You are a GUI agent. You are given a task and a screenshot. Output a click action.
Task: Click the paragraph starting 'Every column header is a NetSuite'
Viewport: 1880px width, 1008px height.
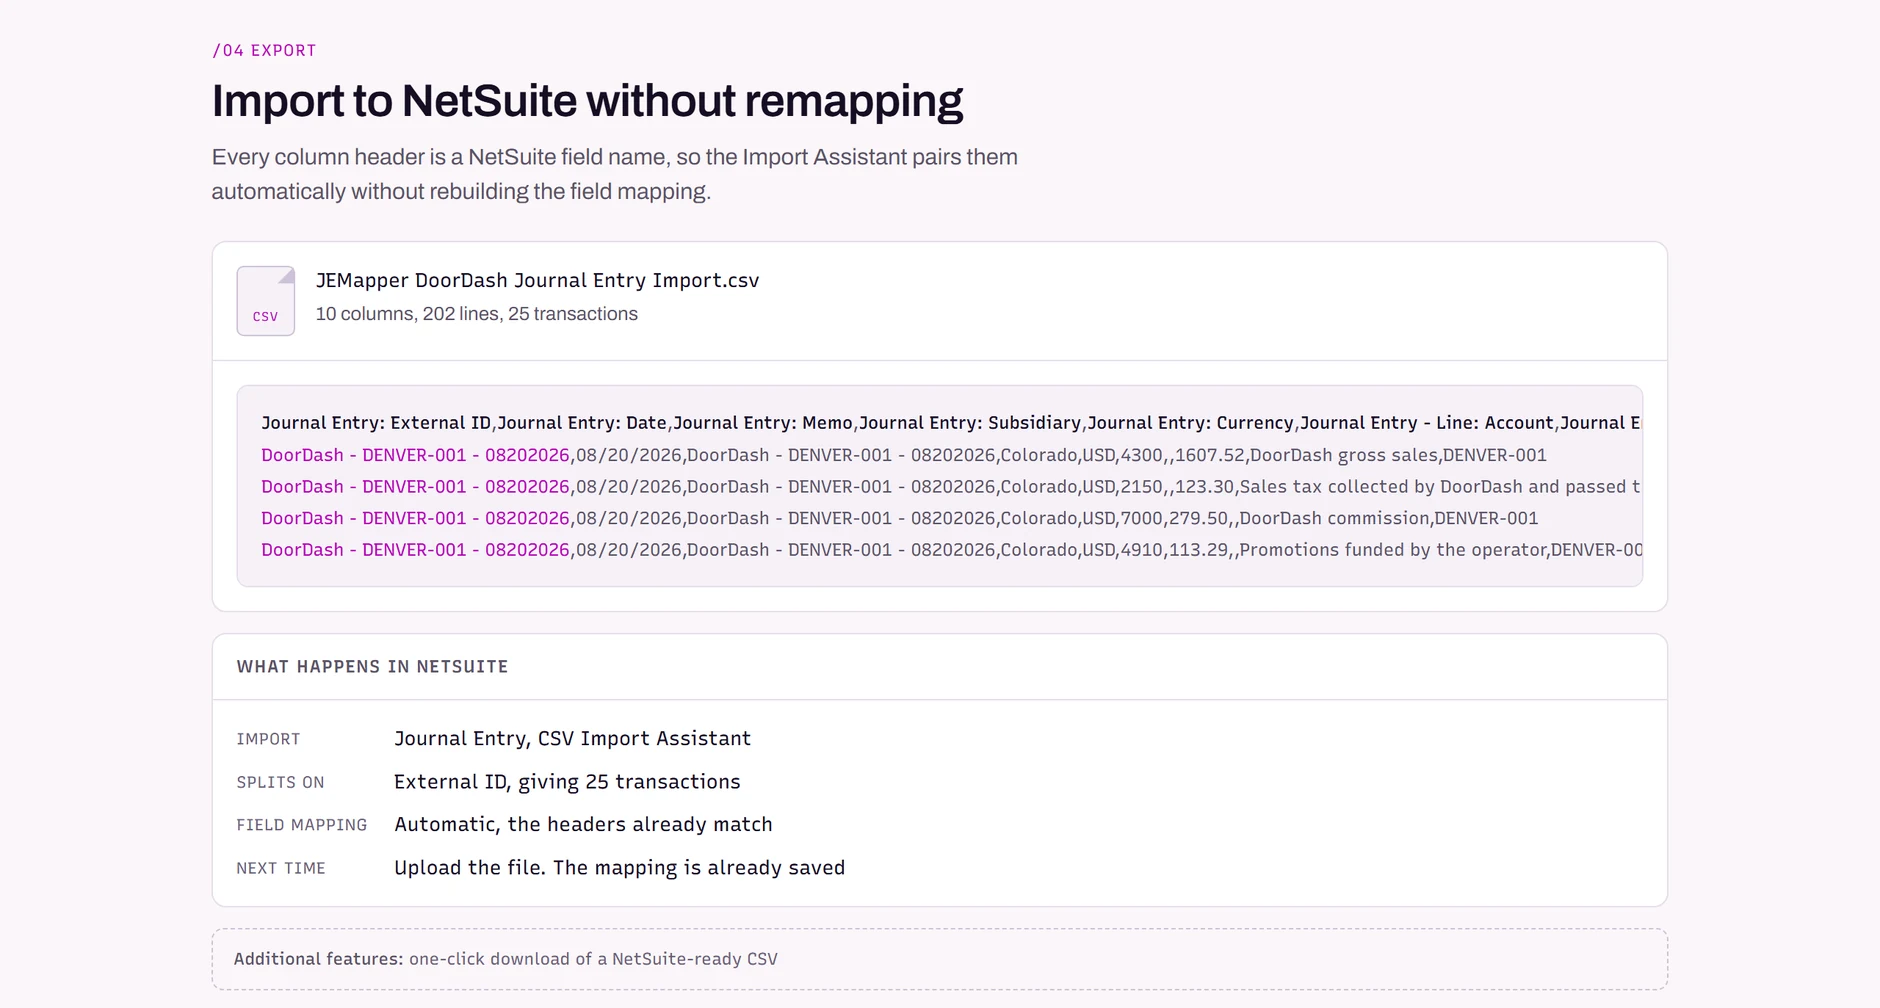615,174
